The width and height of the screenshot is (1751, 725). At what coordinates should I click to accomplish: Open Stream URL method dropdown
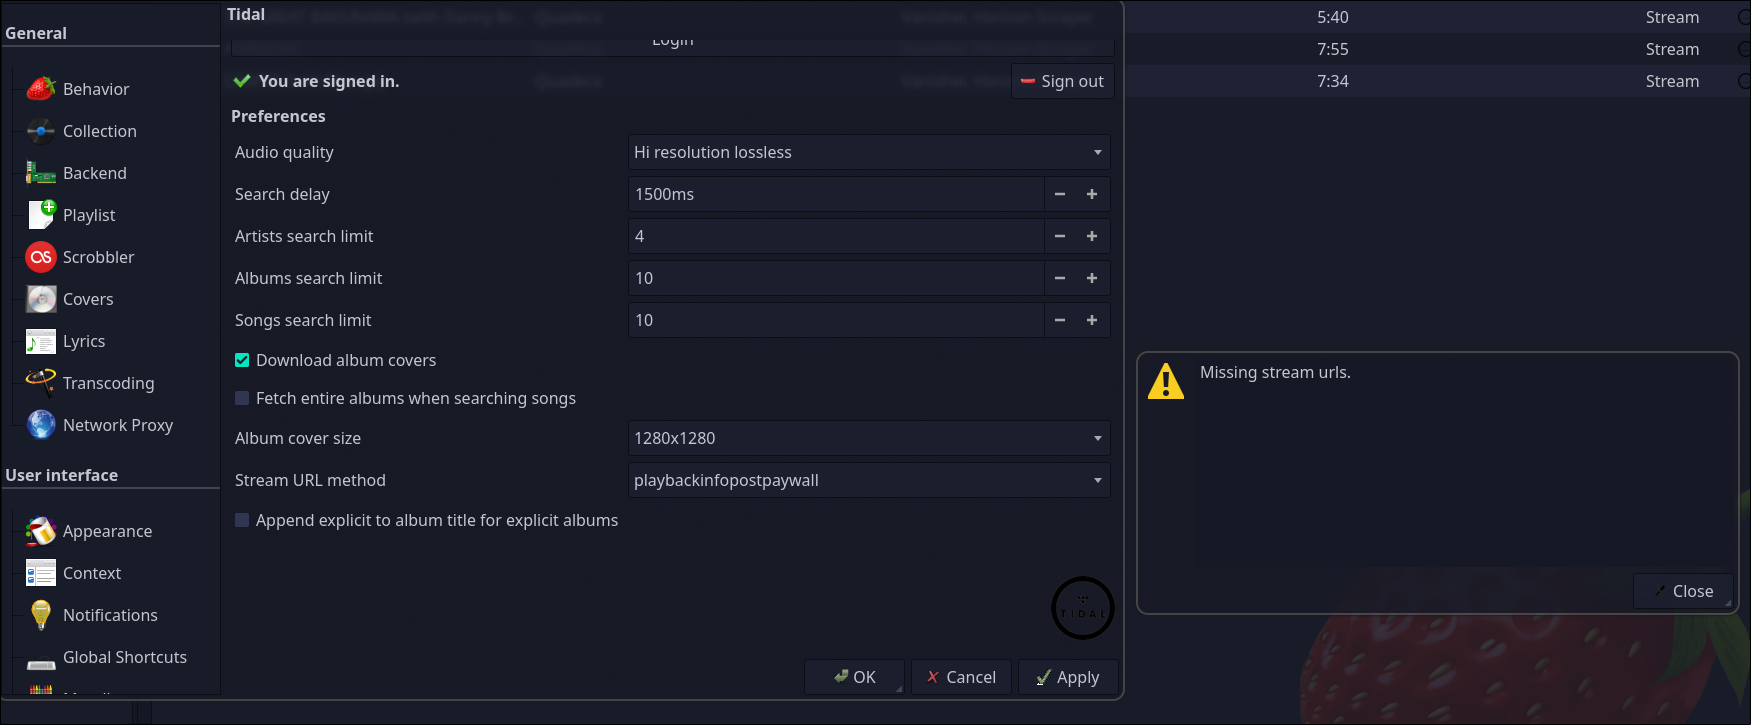(x=869, y=480)
